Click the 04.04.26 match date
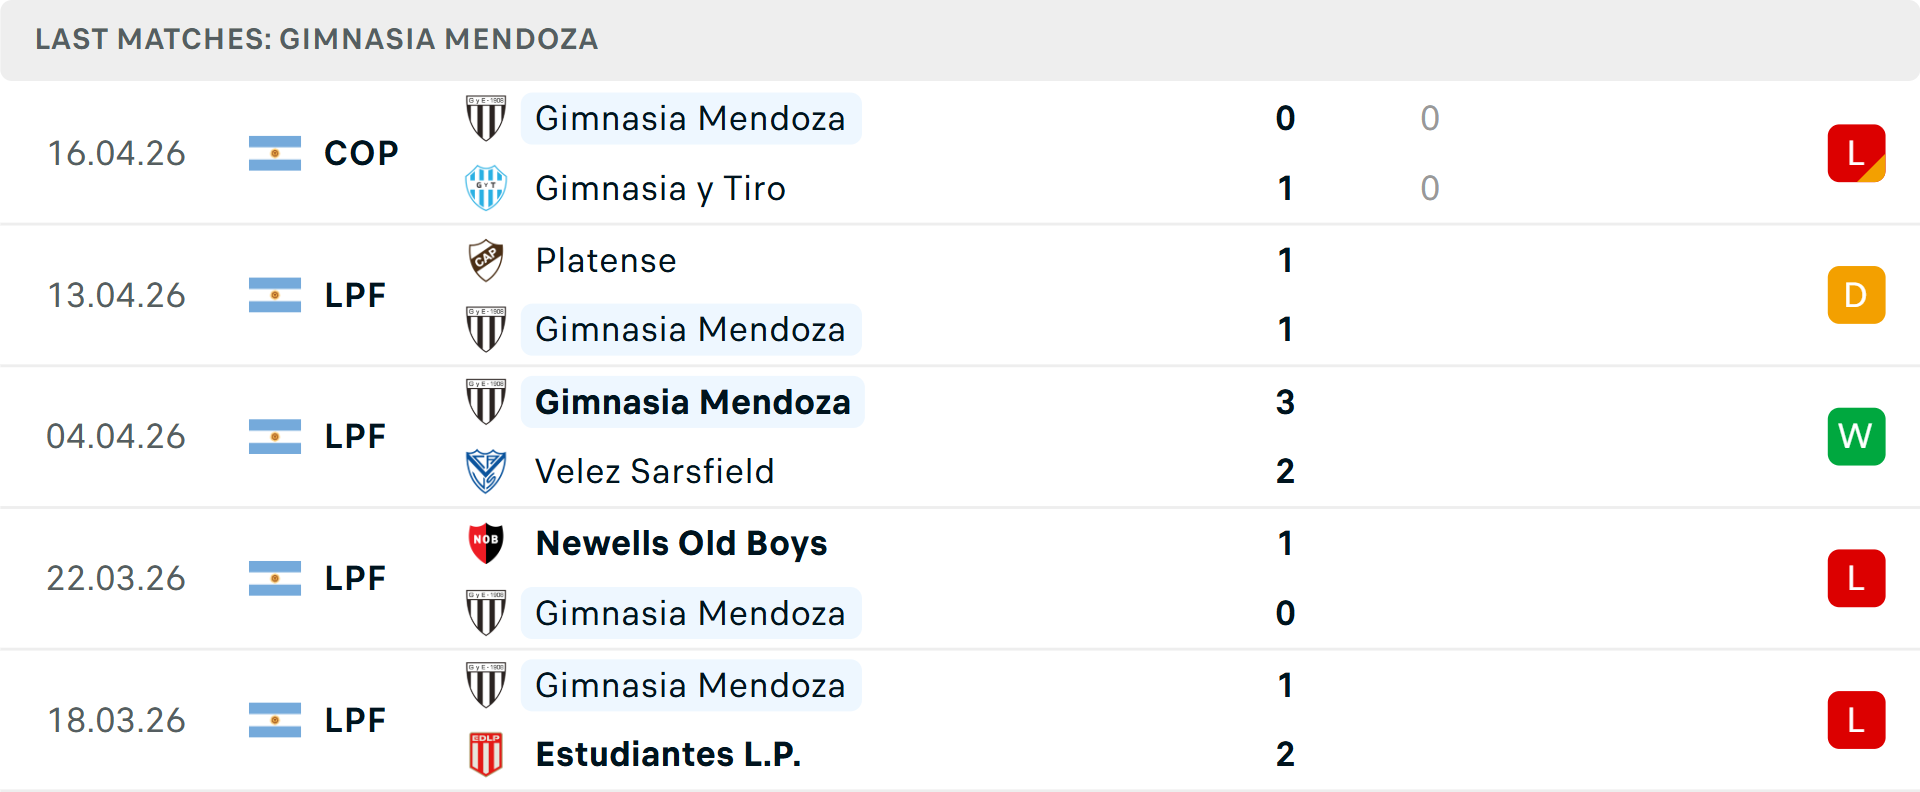The height and width of the screenshot is (792, 1920). click(x=116, y=436)
